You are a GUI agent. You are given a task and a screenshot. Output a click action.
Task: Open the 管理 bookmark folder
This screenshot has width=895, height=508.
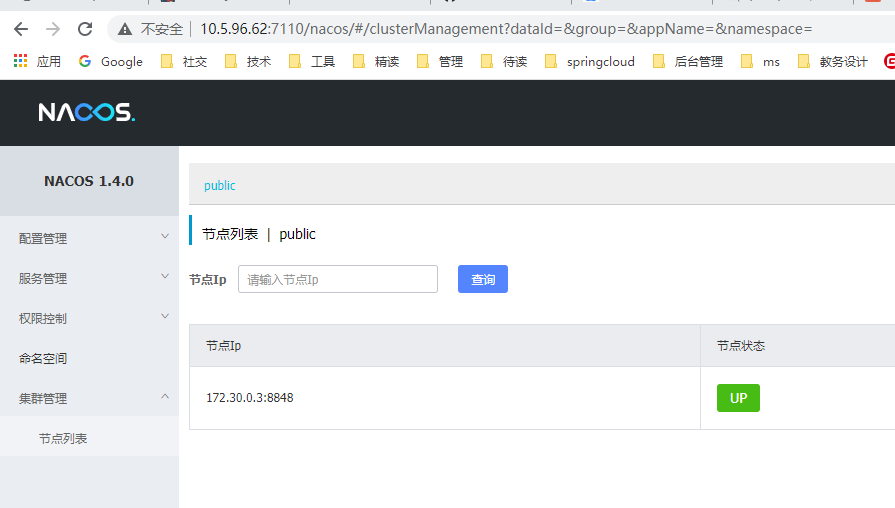coord(440,62)
